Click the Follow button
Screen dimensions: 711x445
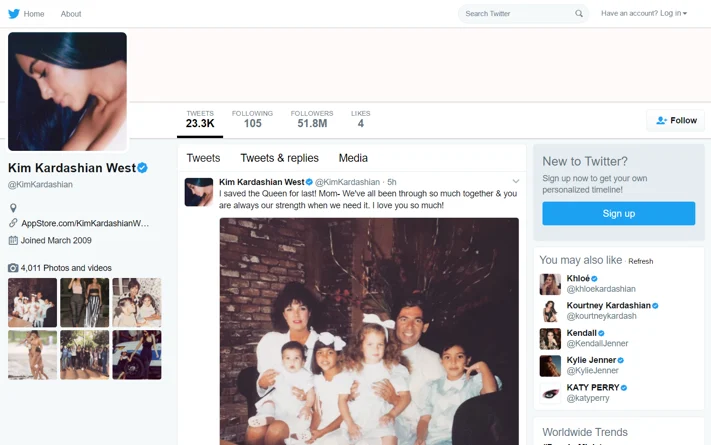[676, 120]
